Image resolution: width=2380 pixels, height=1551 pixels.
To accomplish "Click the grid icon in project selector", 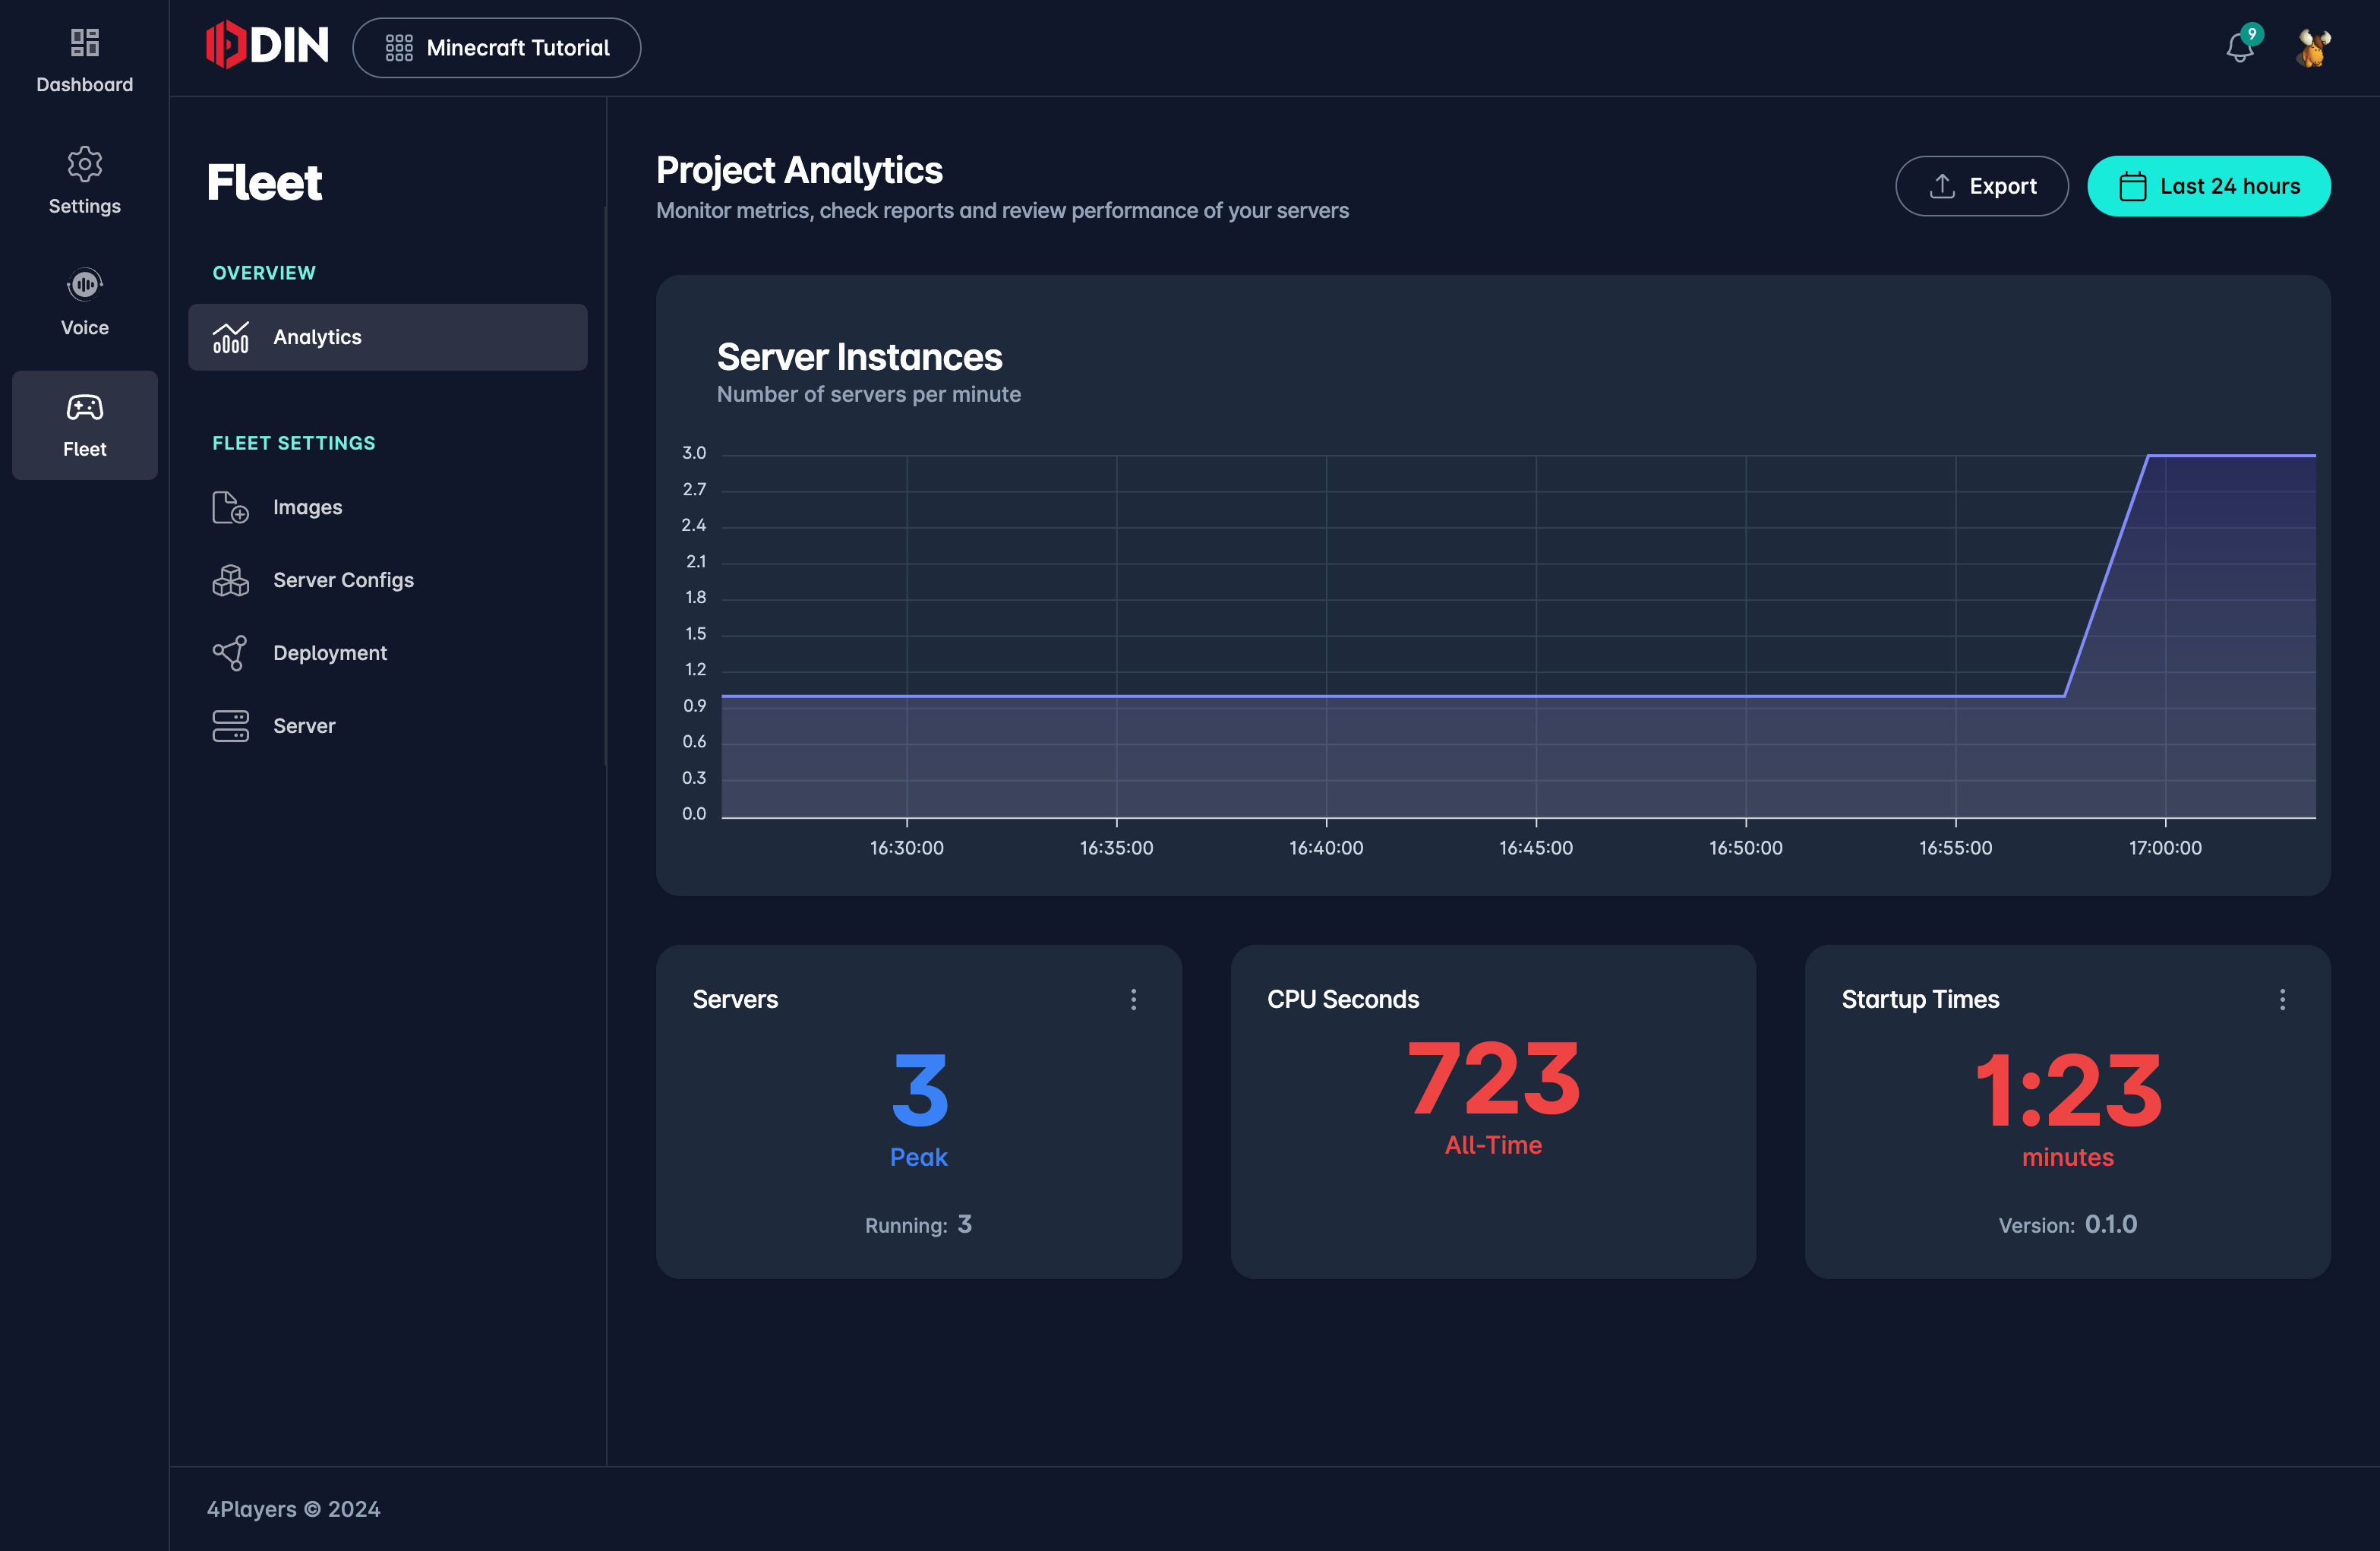I will (x=399, y=48).
